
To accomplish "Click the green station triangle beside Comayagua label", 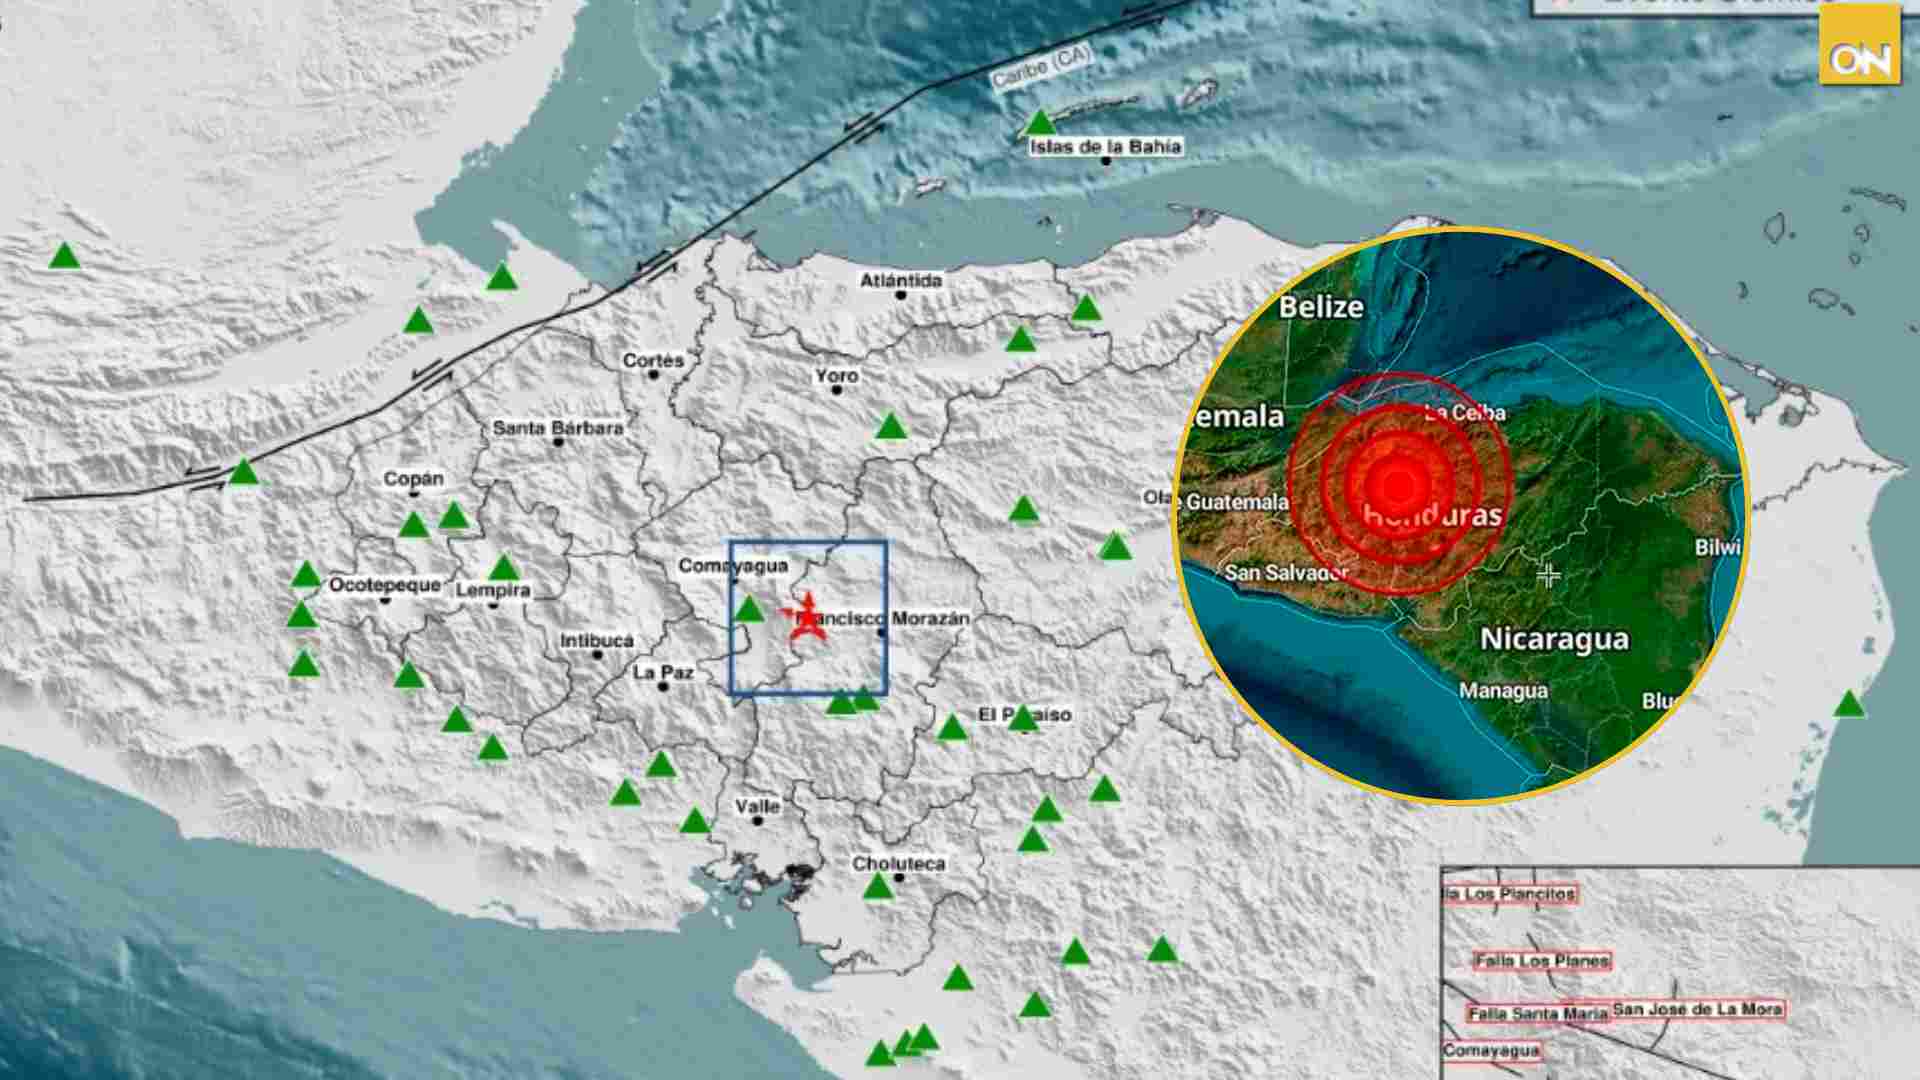I will (x=749, y=608).
